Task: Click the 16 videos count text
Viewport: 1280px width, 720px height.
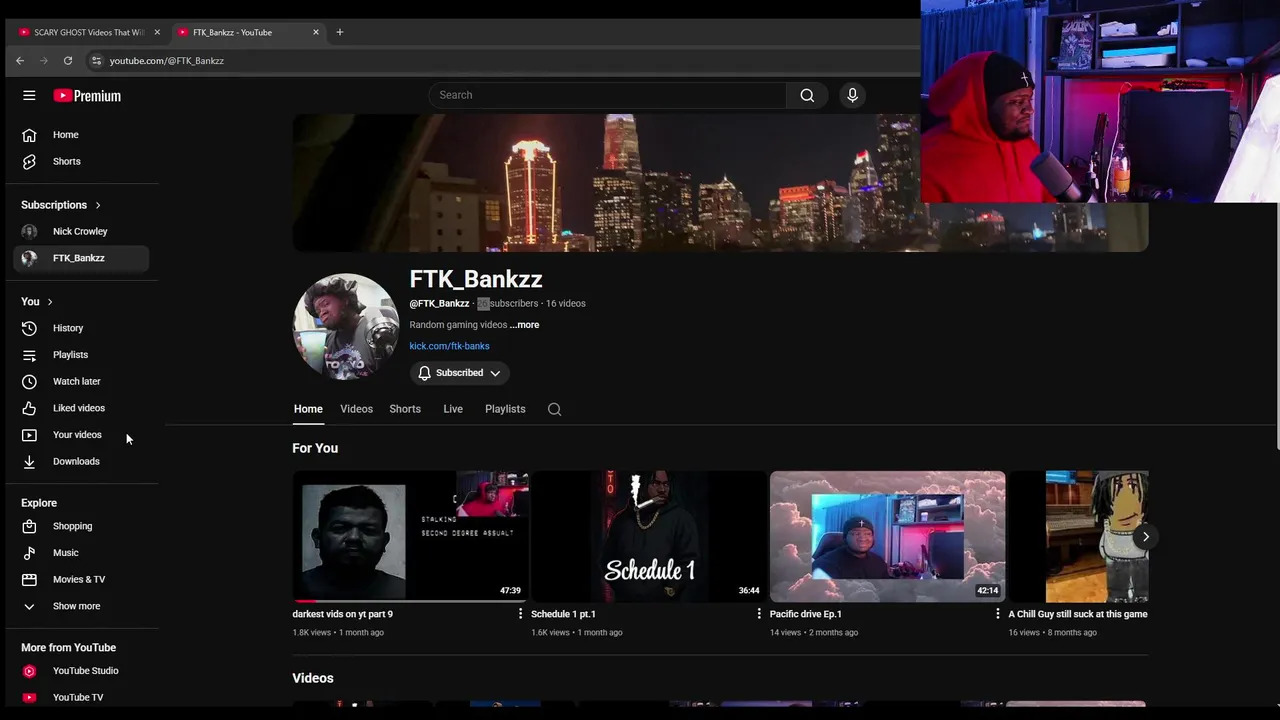Action: [x=566, y=303]
